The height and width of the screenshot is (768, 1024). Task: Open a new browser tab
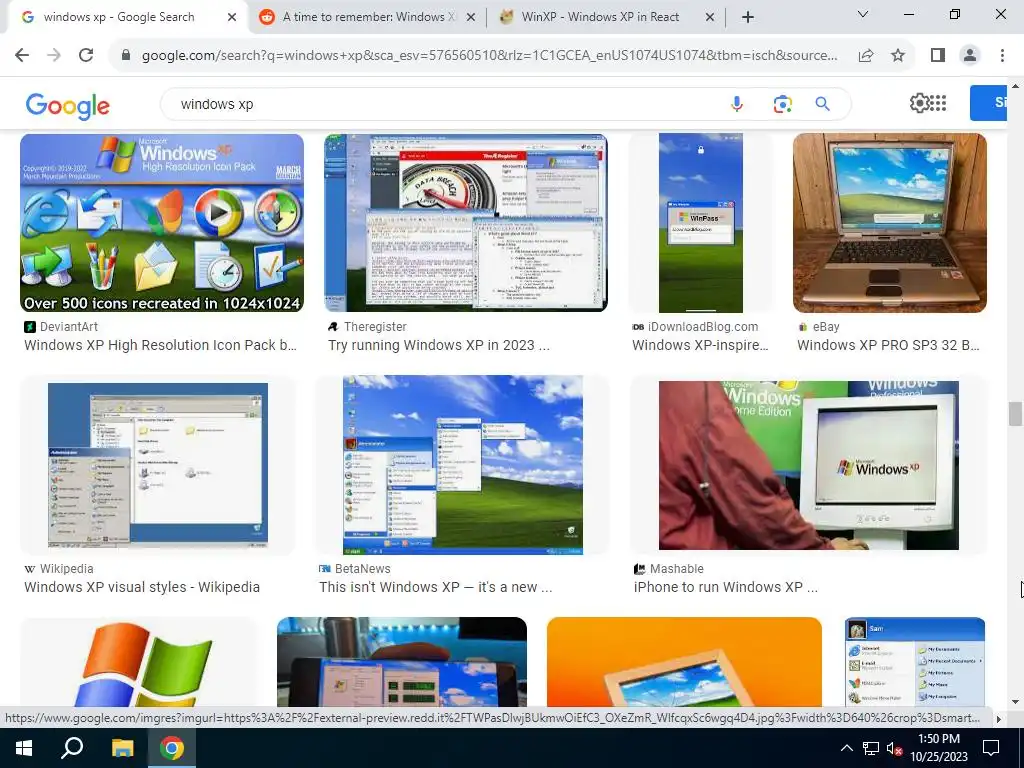[748, 17]
